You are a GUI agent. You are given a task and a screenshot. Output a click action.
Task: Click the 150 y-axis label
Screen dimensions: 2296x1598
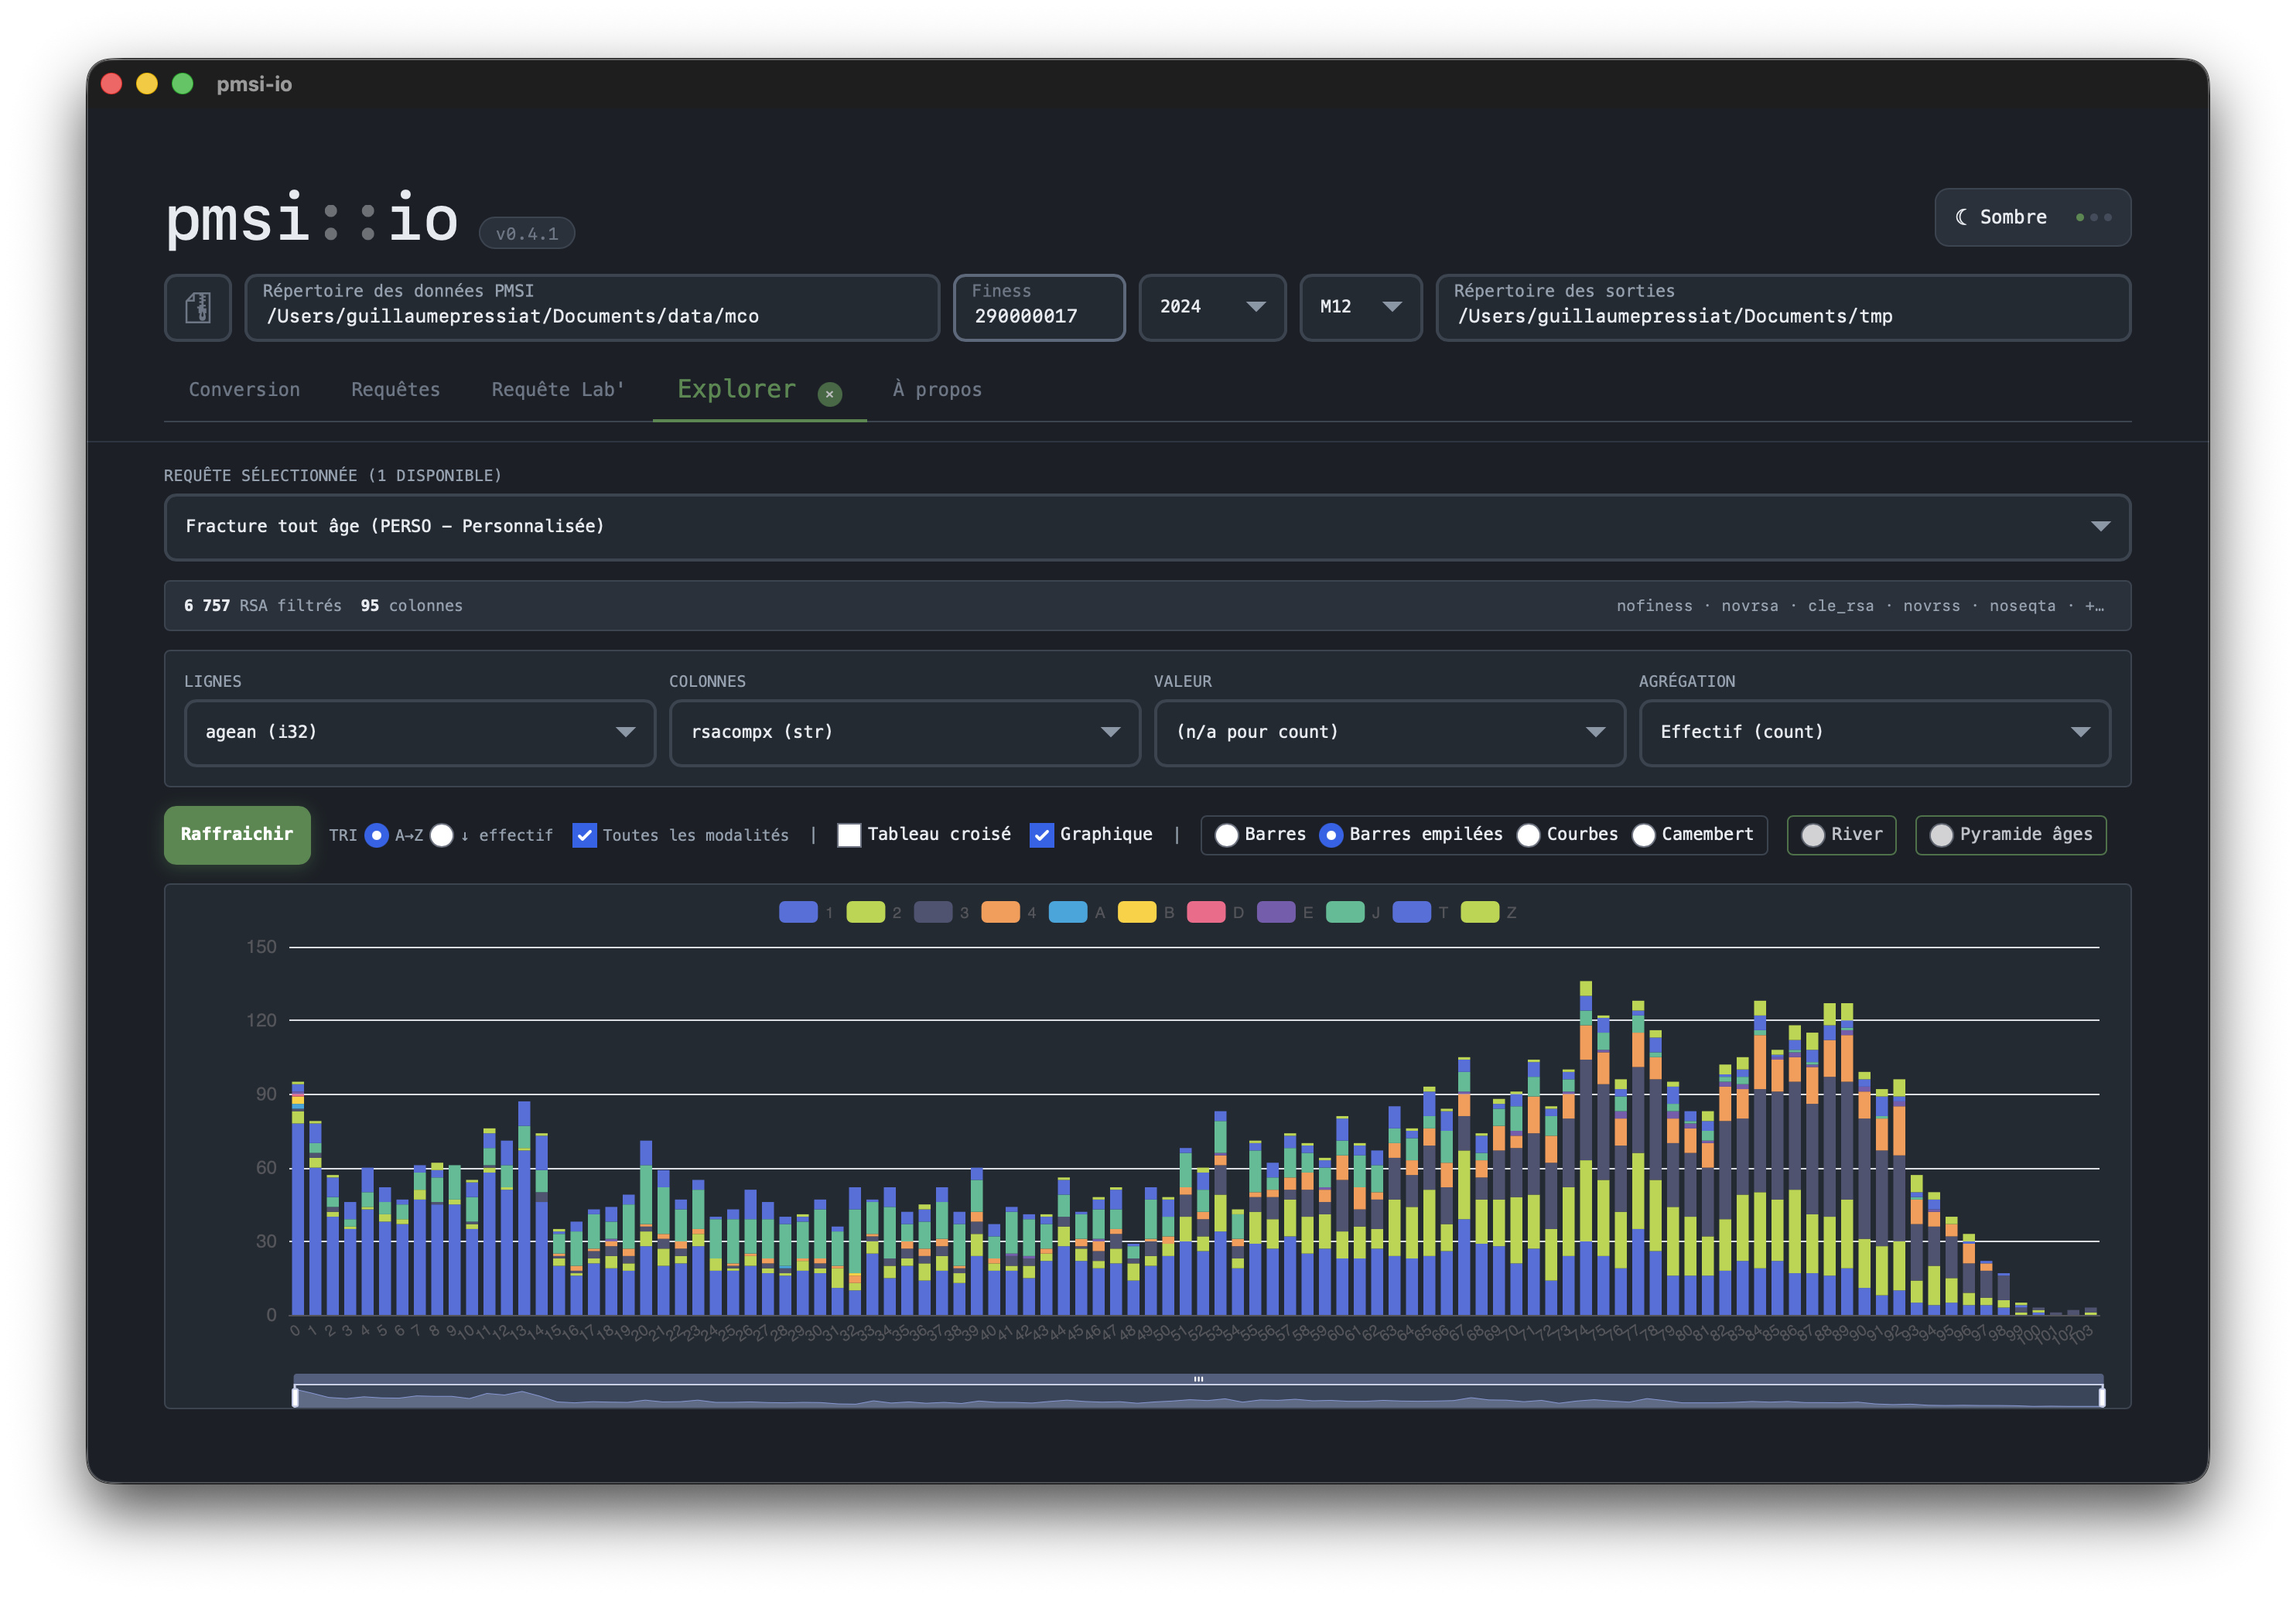[x=262, y=947]
